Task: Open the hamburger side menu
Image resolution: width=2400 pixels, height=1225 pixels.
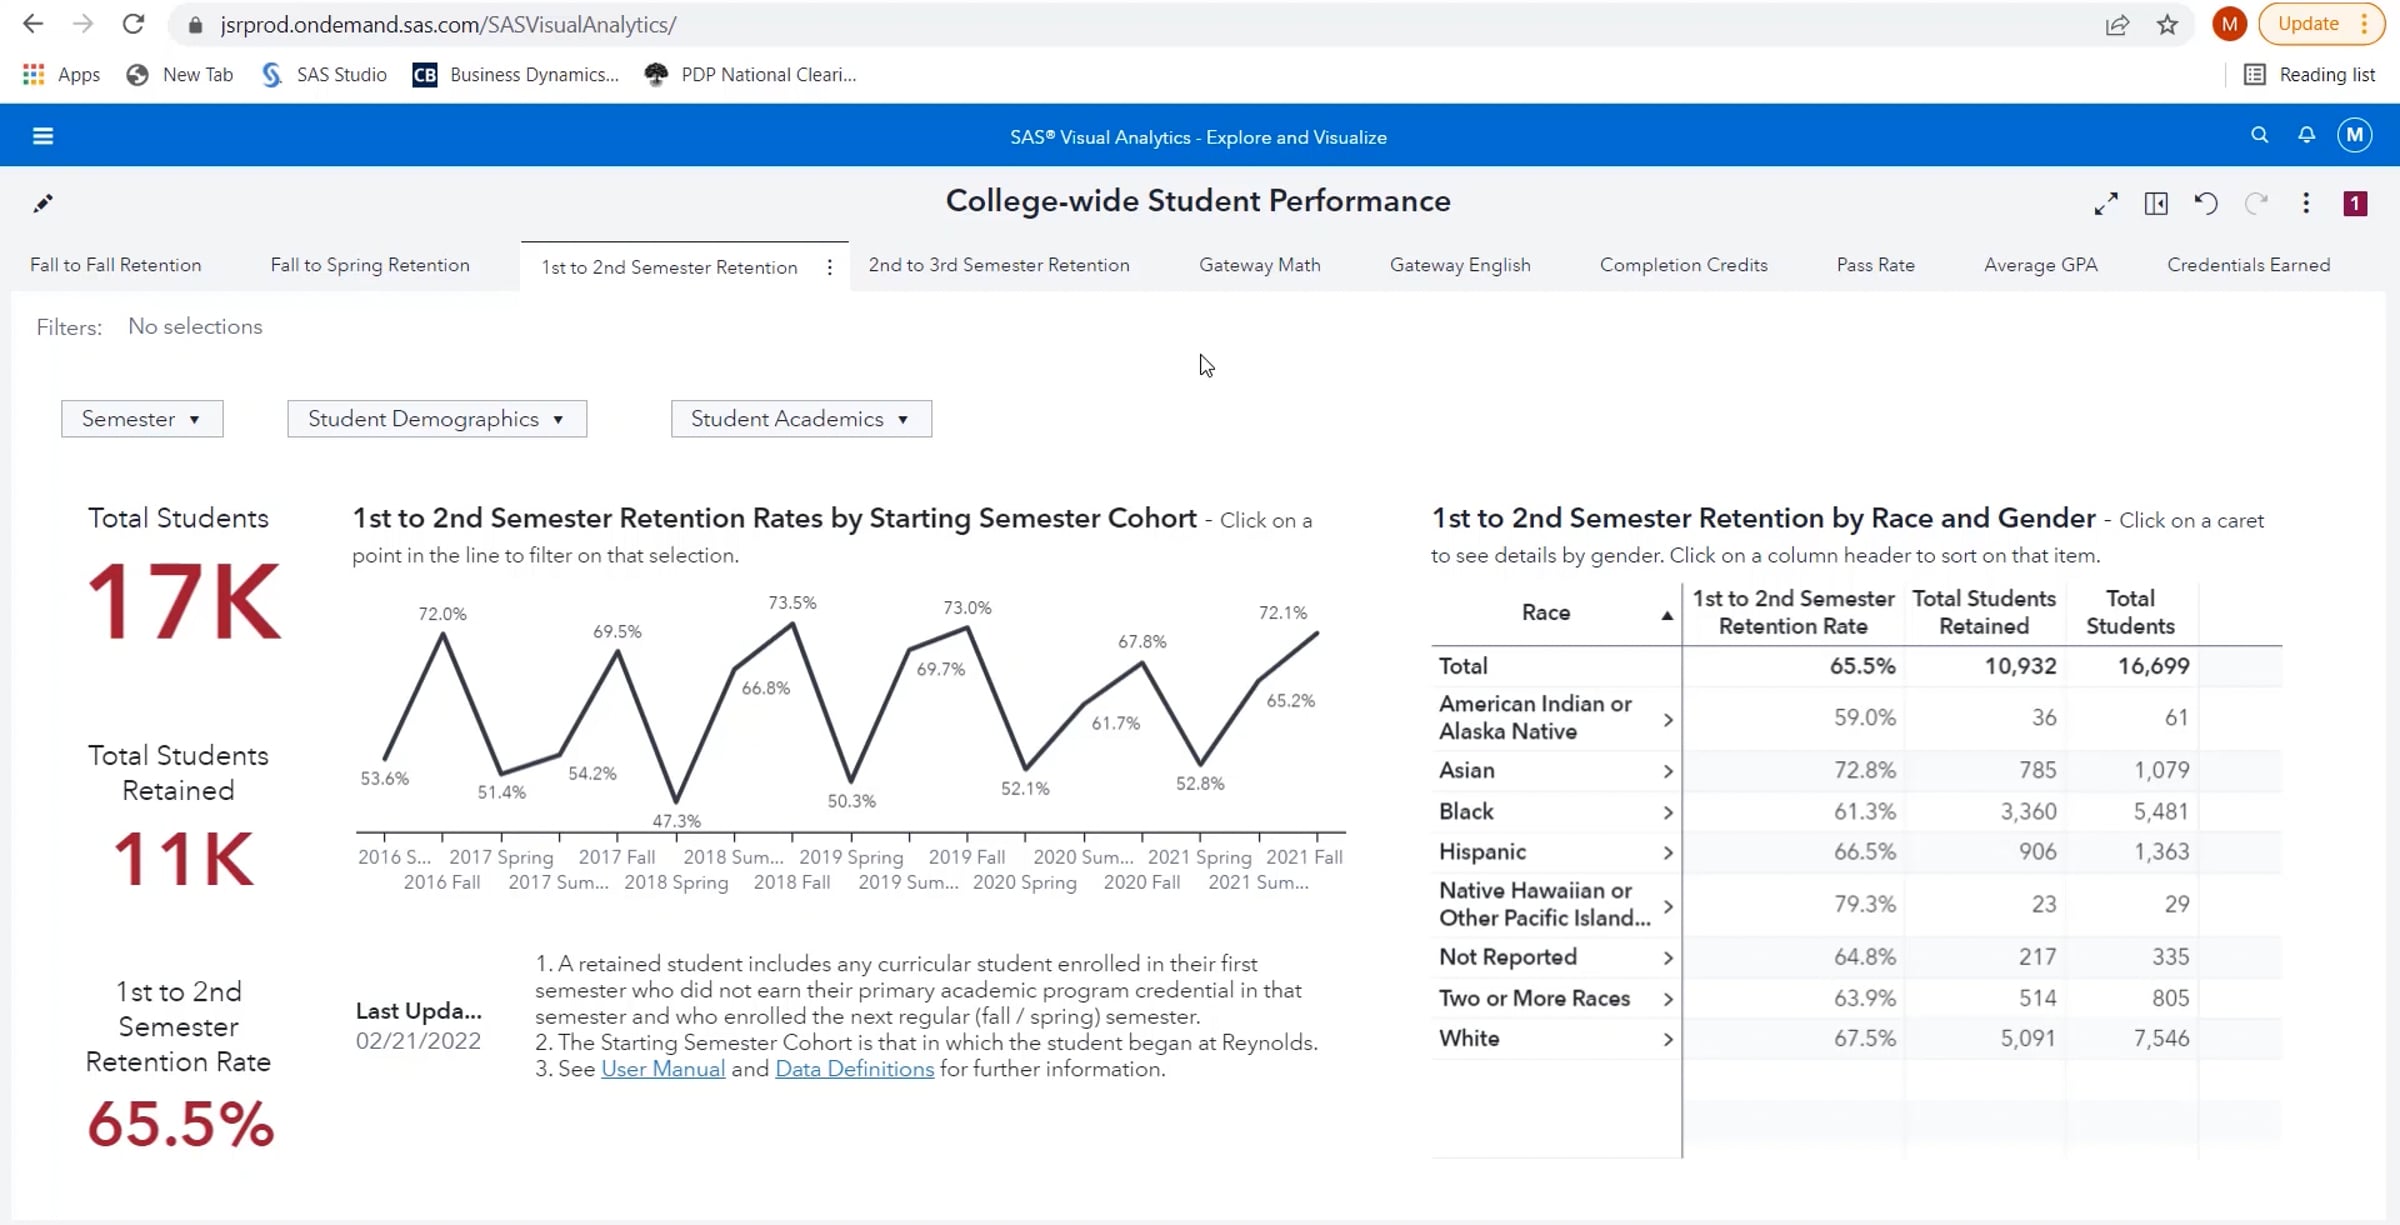Action: click(x=42, y=136)
